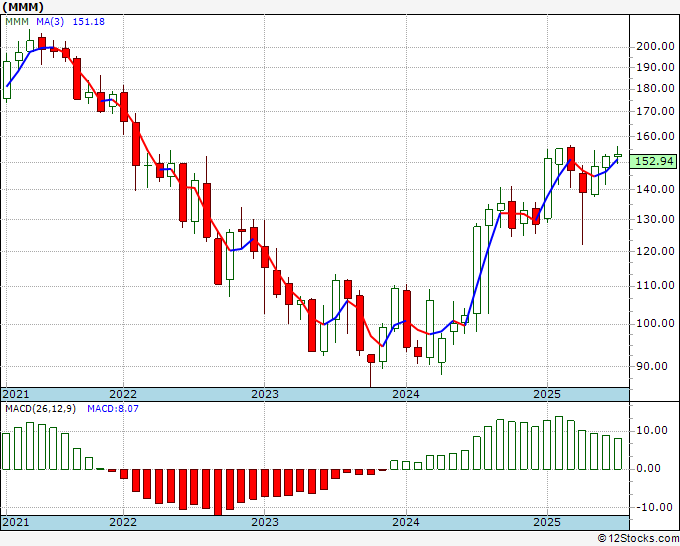Open the 12Stocks.com copyright link
Screen dimensions: 680x546
(638, 539)
